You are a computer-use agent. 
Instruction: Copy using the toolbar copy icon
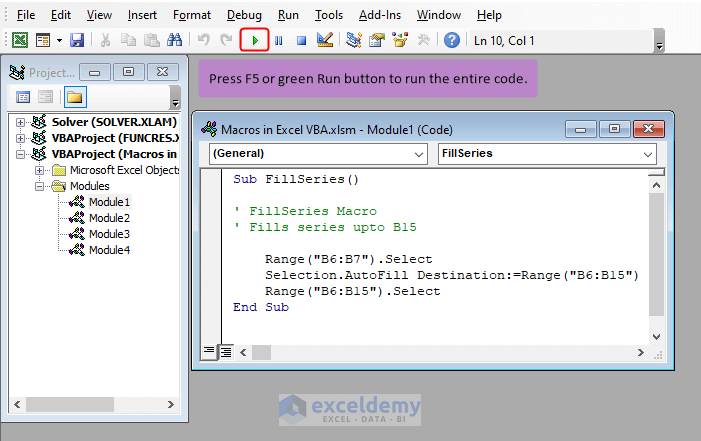(x=129, y=41)
